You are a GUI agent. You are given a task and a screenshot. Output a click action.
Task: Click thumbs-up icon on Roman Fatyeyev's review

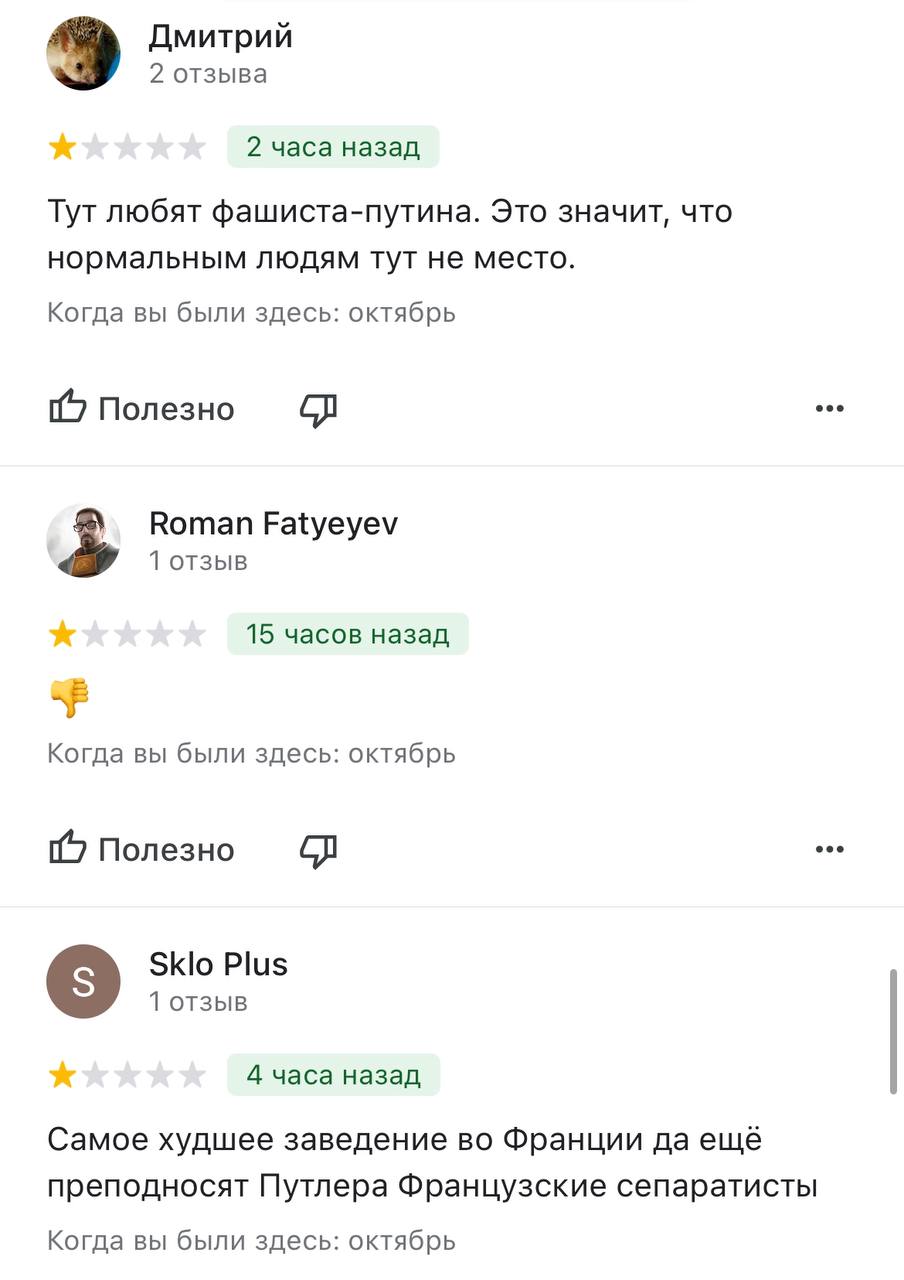67,849
